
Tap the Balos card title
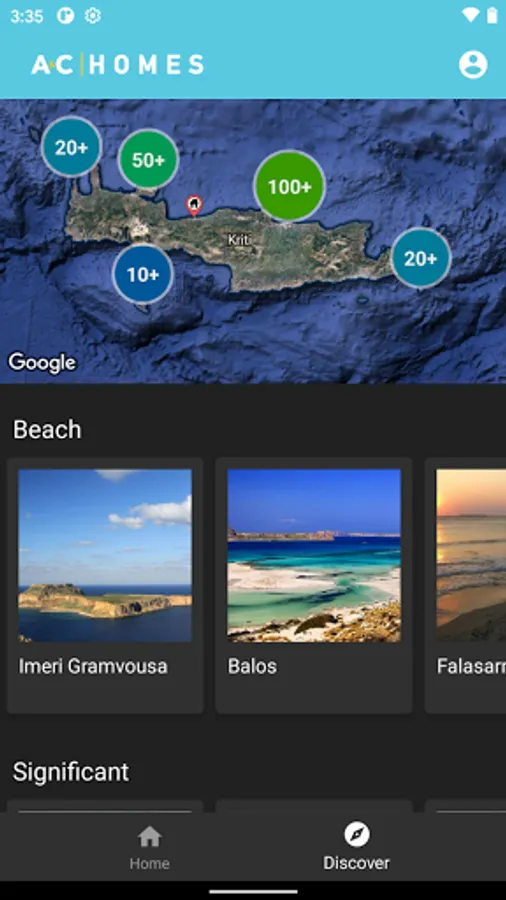[252, 666]
